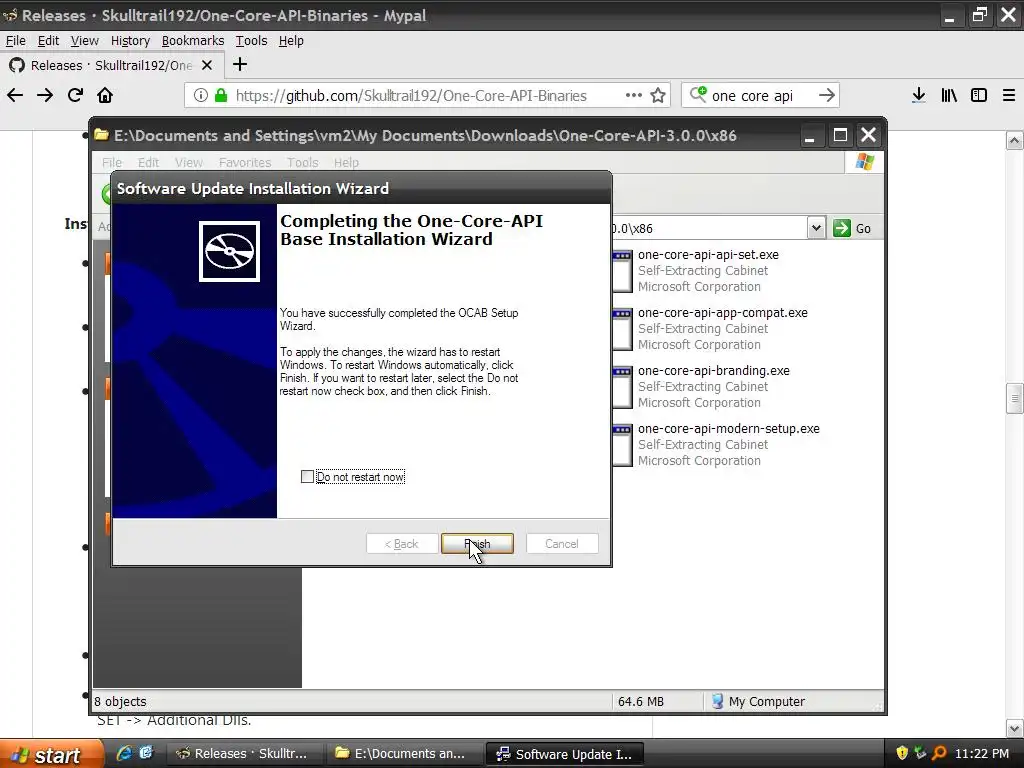The height and width of the screenshot is (768, 1024).
Task: Go forward in the Mypal browser
Action: tap(45, 95)
